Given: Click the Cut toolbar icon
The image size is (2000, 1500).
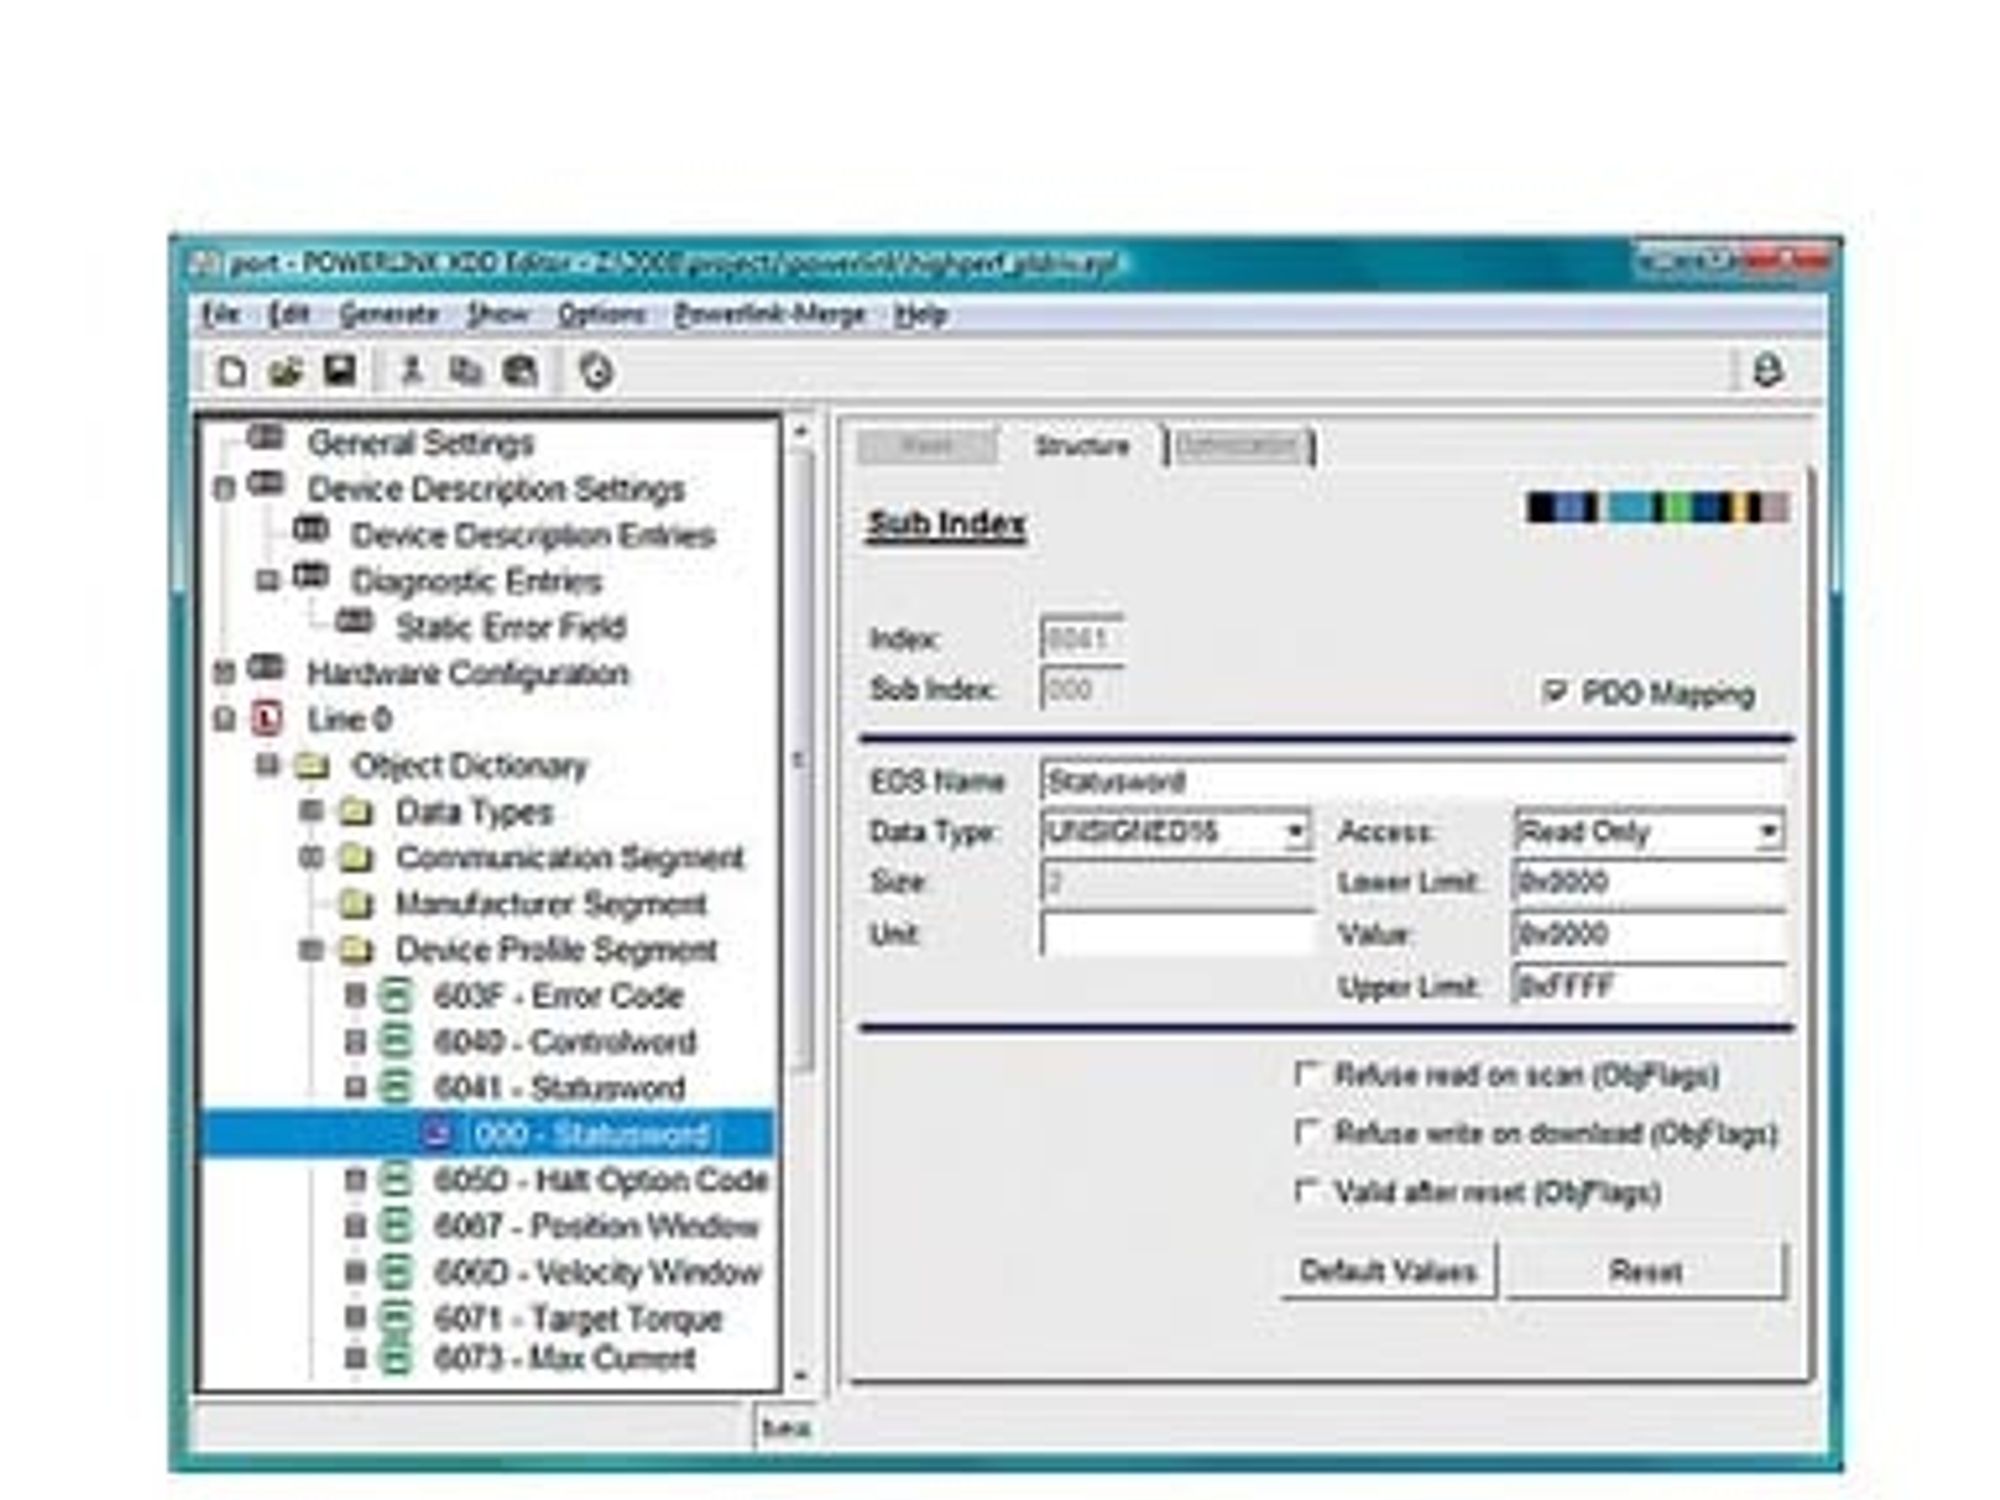Looking at the screenshot, I should pyautogui.click(x=411, y=371).
